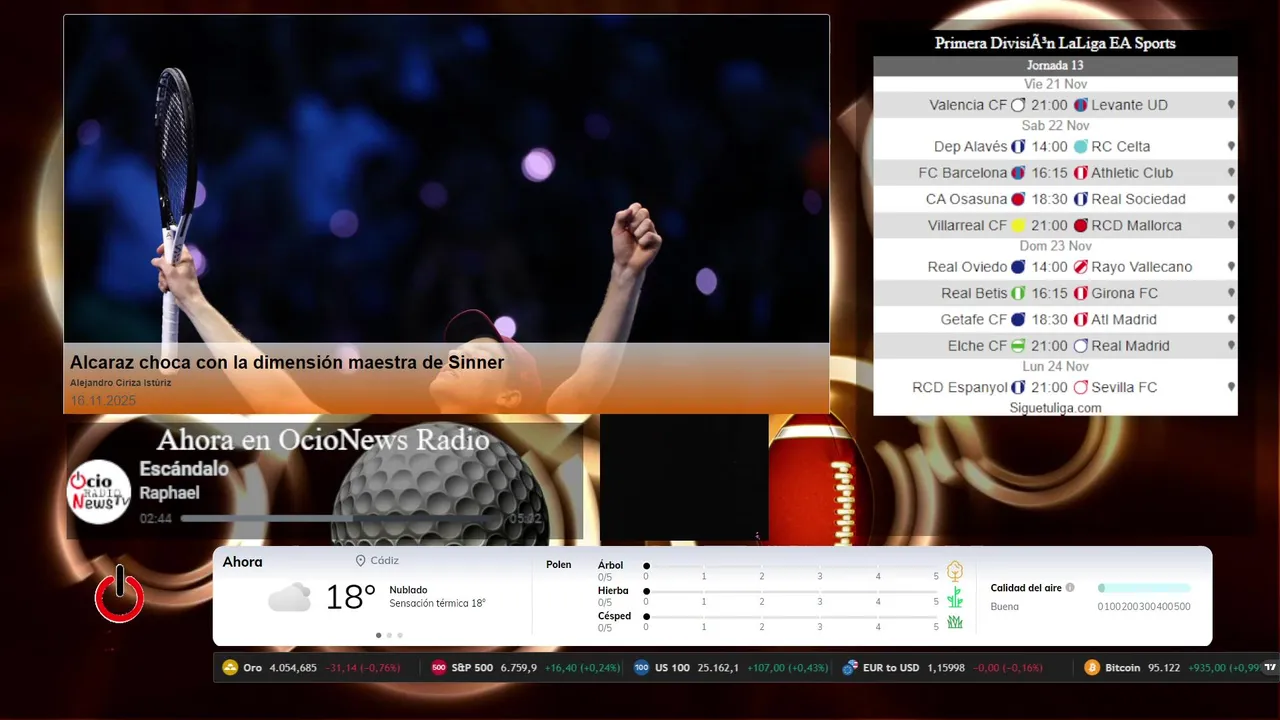Click the Sensación térmica 18° text
This screenshot has width=1280, height=720.
click(437, 604)
